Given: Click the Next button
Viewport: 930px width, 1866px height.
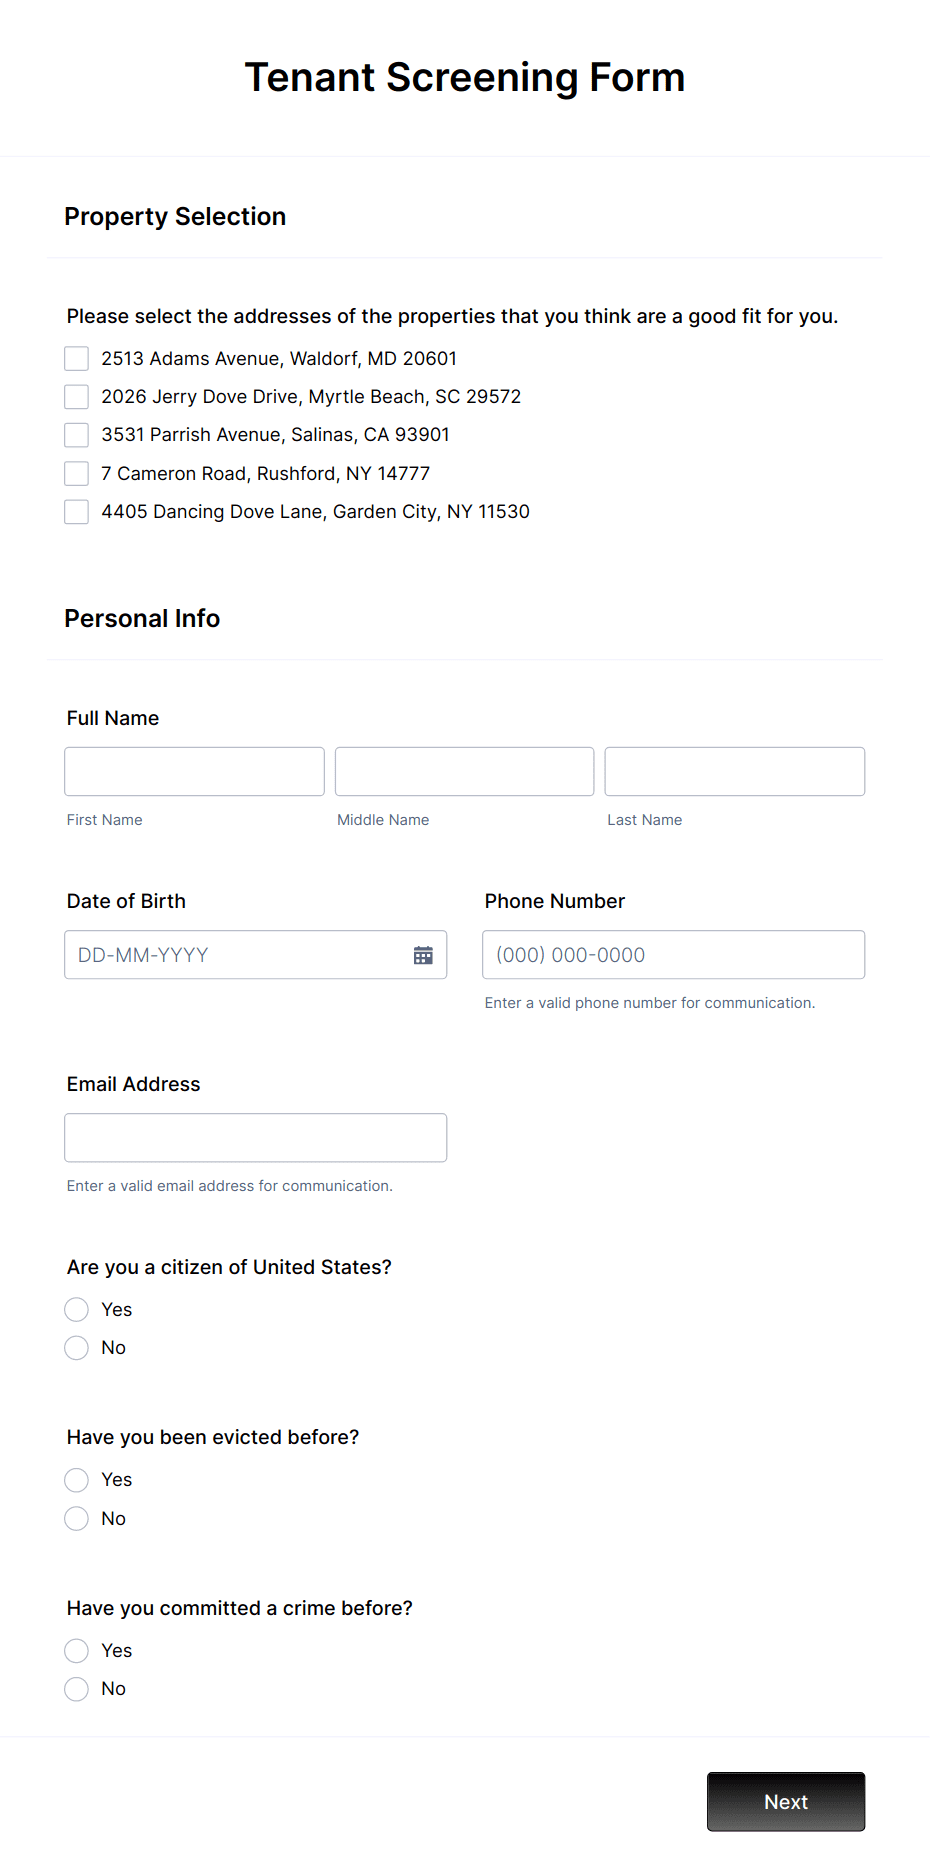Looking at the screenshot, I should tap(785, 1801).
